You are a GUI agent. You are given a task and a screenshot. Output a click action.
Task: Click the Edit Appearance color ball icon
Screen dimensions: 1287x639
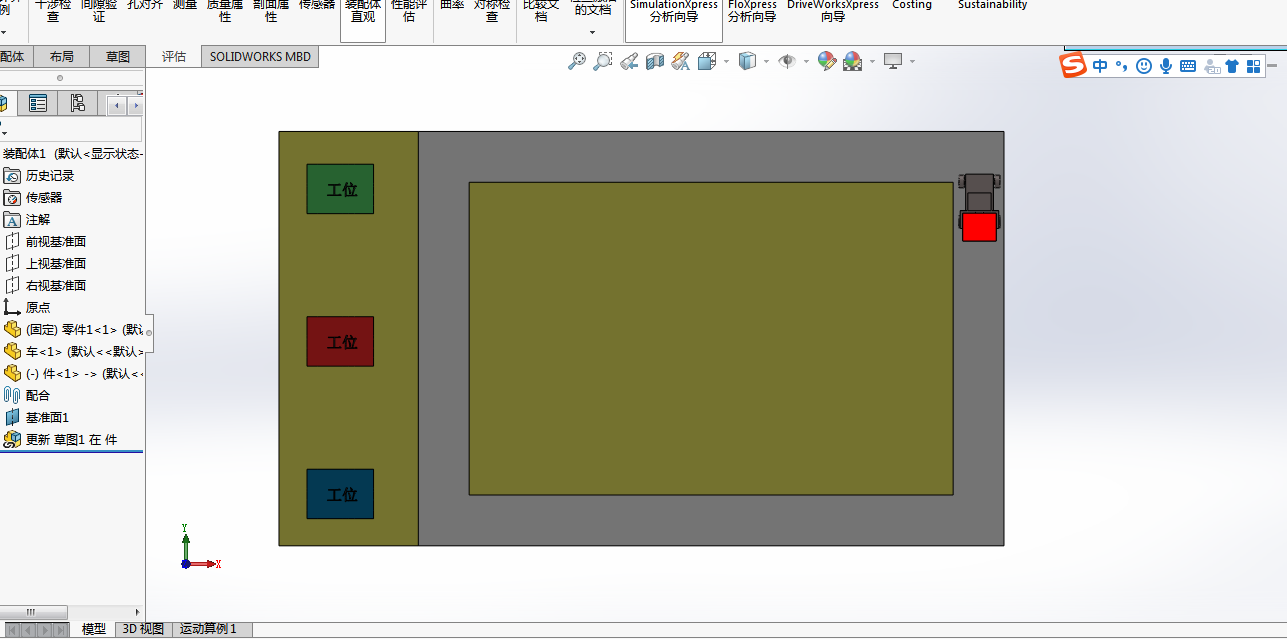(x=827, y=61)
